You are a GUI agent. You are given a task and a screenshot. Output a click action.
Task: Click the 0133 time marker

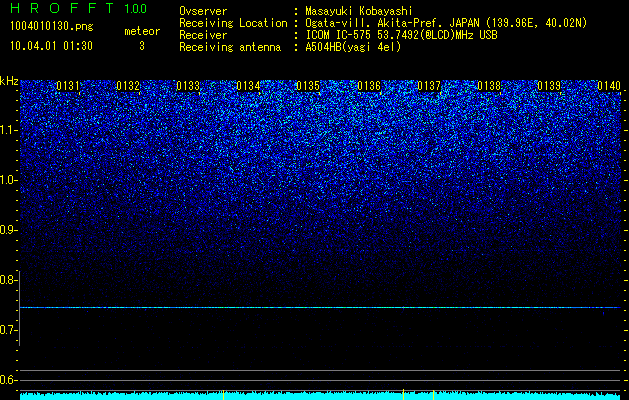pyautogui.click(x=188, y=86)
